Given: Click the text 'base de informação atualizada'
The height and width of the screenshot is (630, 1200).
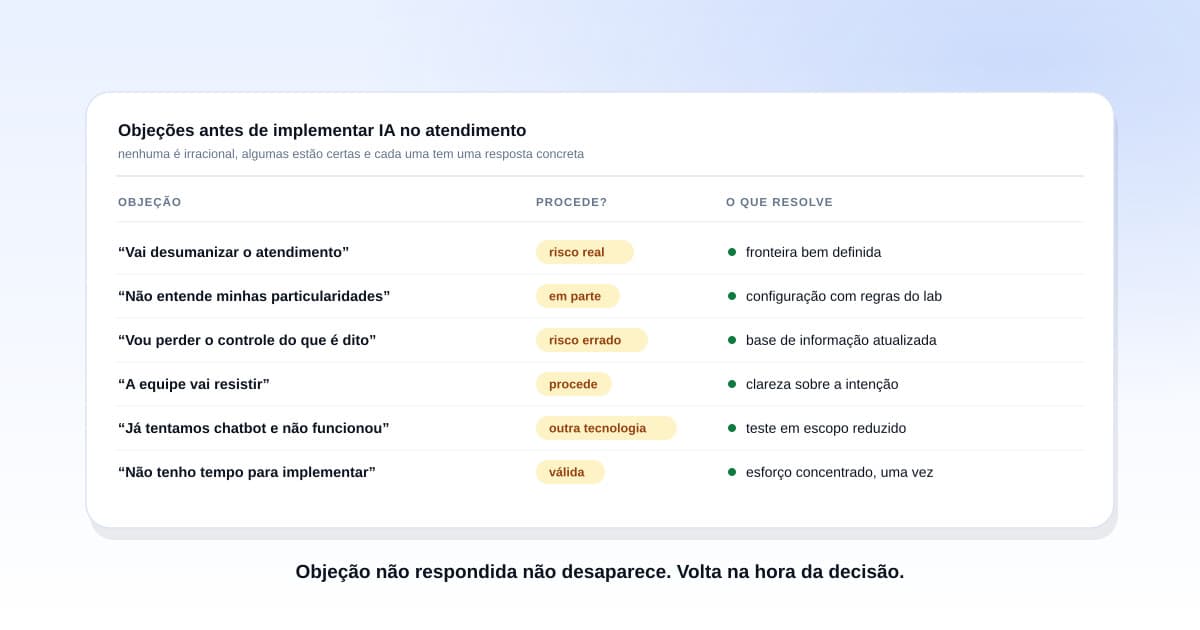Looking at the screenshot, I should tap(841, 340).
